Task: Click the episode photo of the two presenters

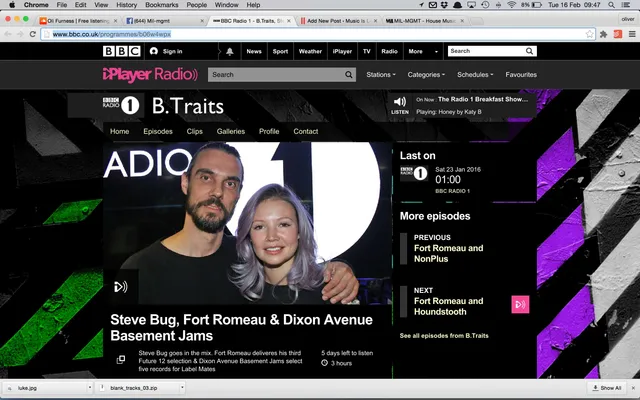Action: 248,223
